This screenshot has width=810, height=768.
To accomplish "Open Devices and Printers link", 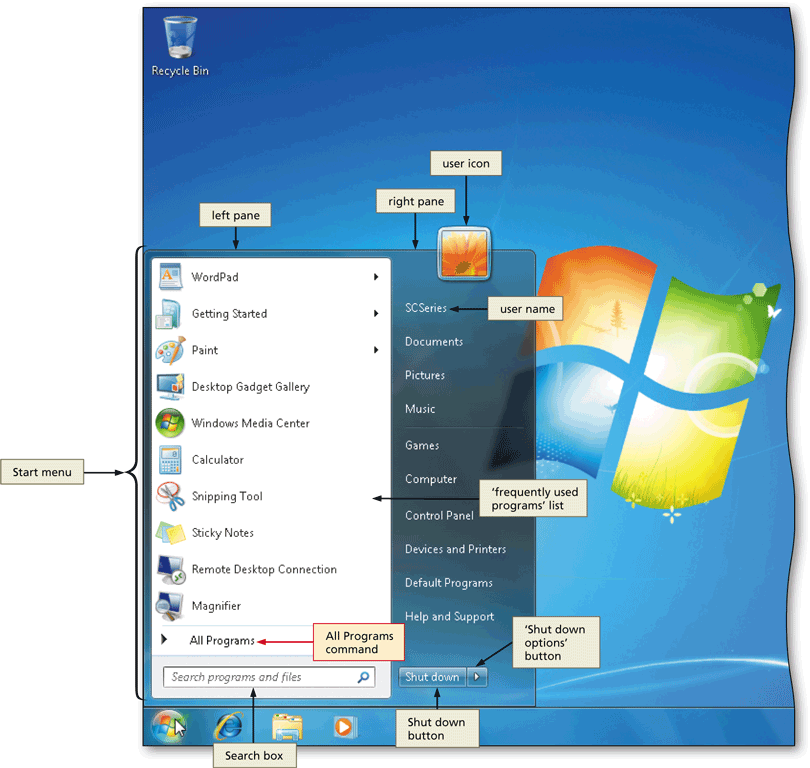I will 455,549.
